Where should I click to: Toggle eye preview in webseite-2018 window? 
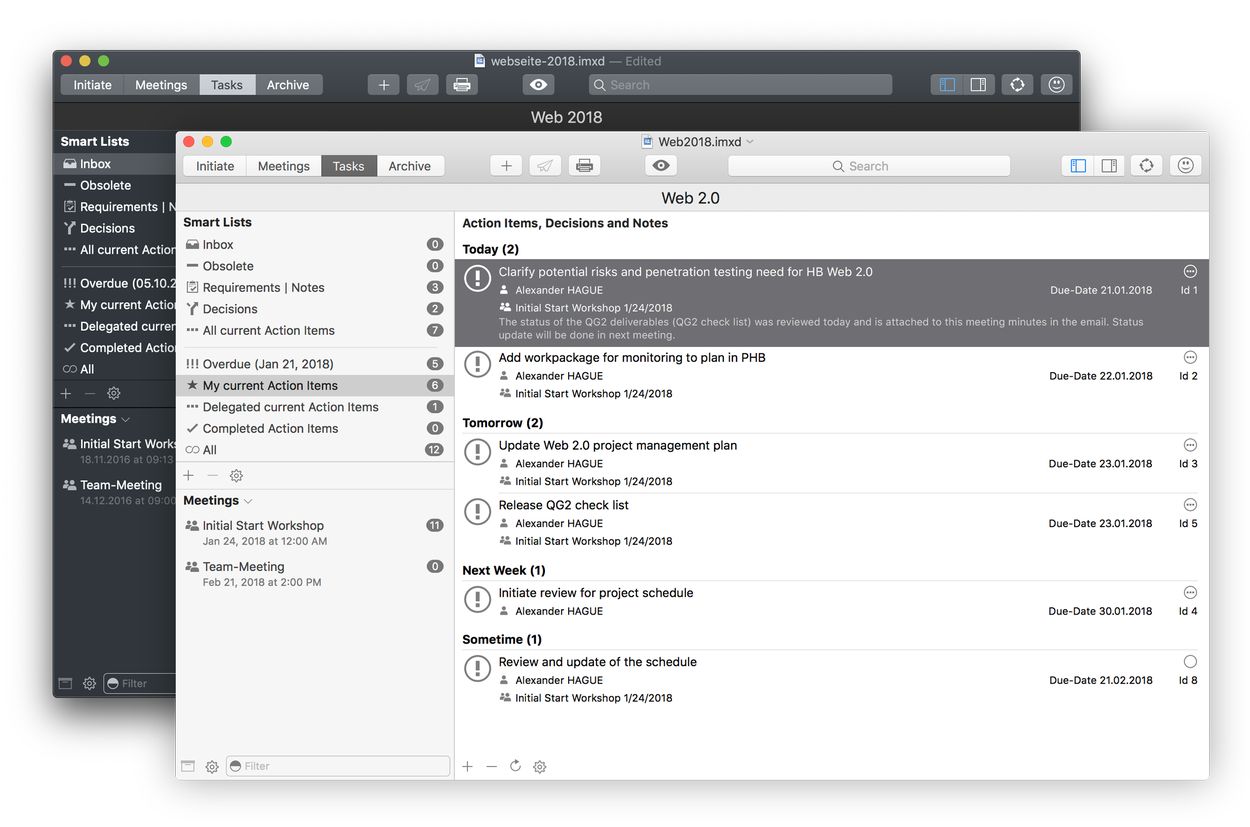click(538, 85)
